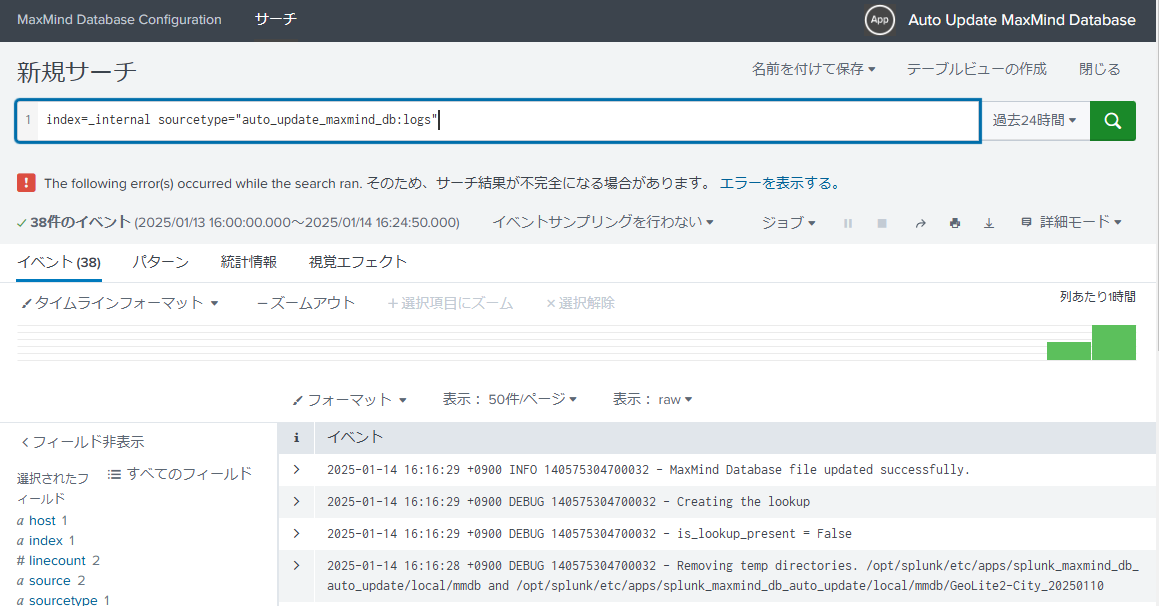Viewport: 1159px width, 606px height.
Task: Share the search job via the arrow icon
Action: click(920, 222)
